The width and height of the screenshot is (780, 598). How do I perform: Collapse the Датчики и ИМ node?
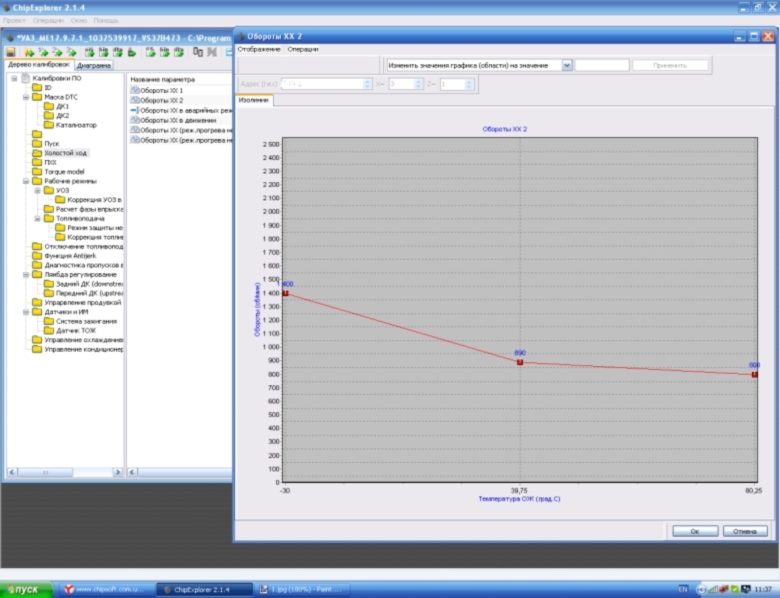25,311
